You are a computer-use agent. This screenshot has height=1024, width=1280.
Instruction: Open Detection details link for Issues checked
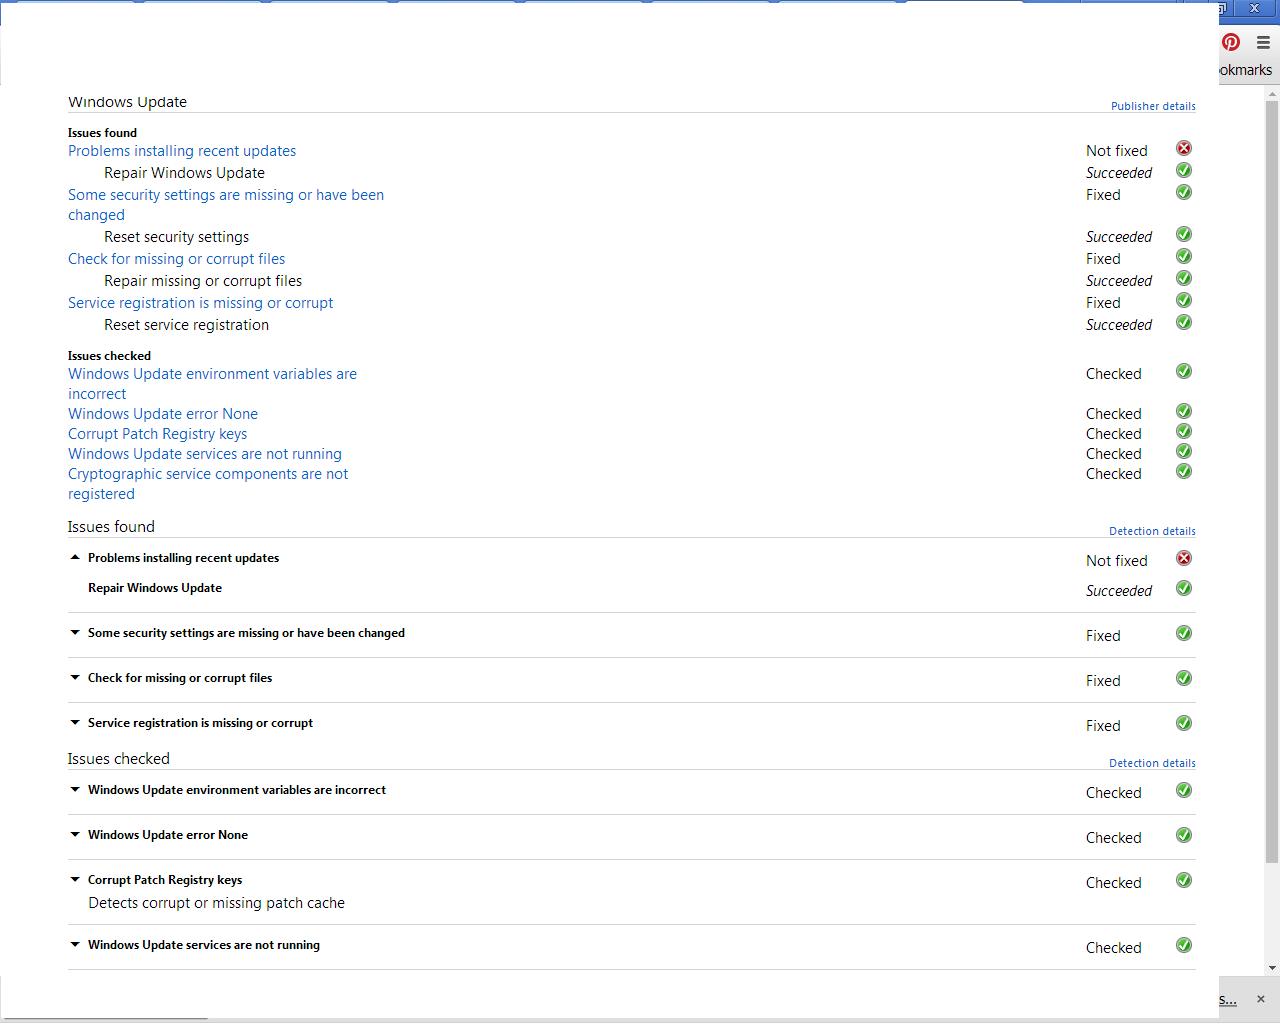click(1152, 763)
